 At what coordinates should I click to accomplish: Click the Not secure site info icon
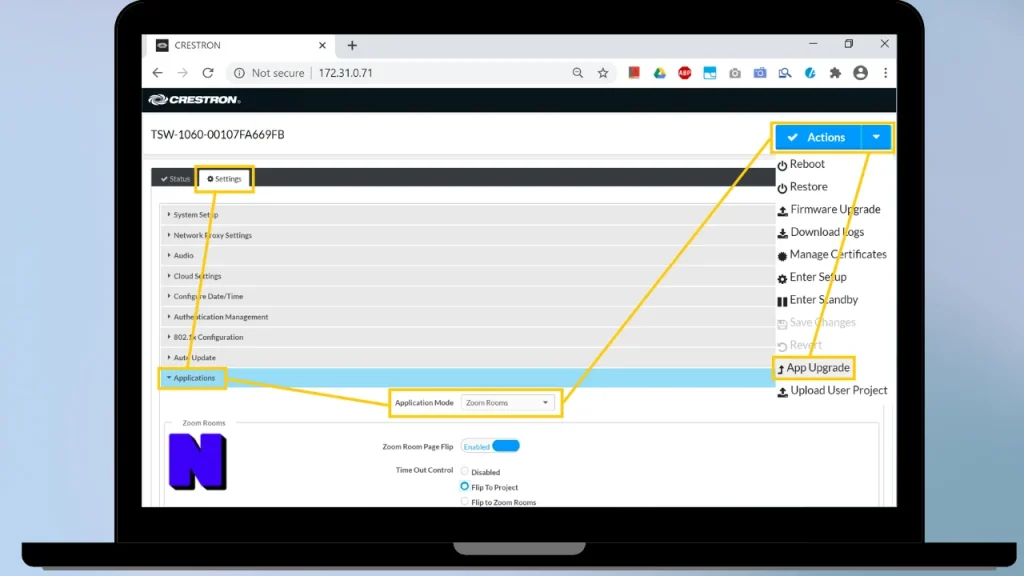point(239,72)
